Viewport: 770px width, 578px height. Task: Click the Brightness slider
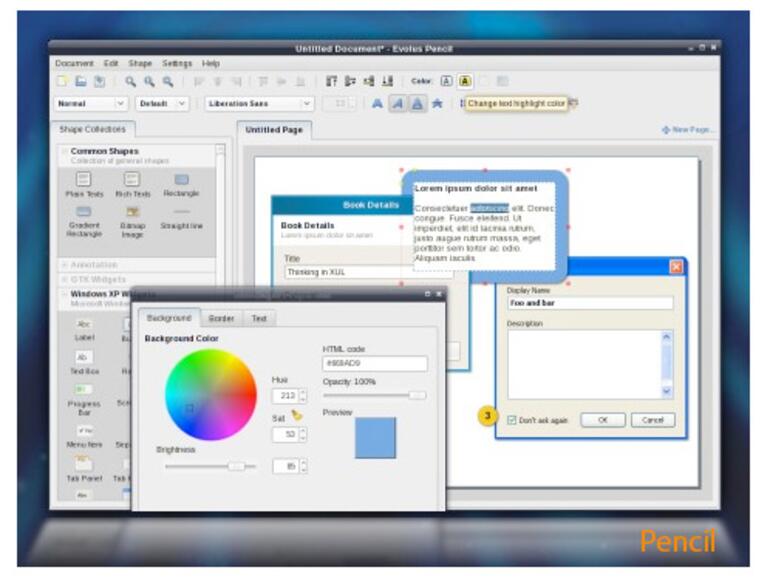pos(211,466)
